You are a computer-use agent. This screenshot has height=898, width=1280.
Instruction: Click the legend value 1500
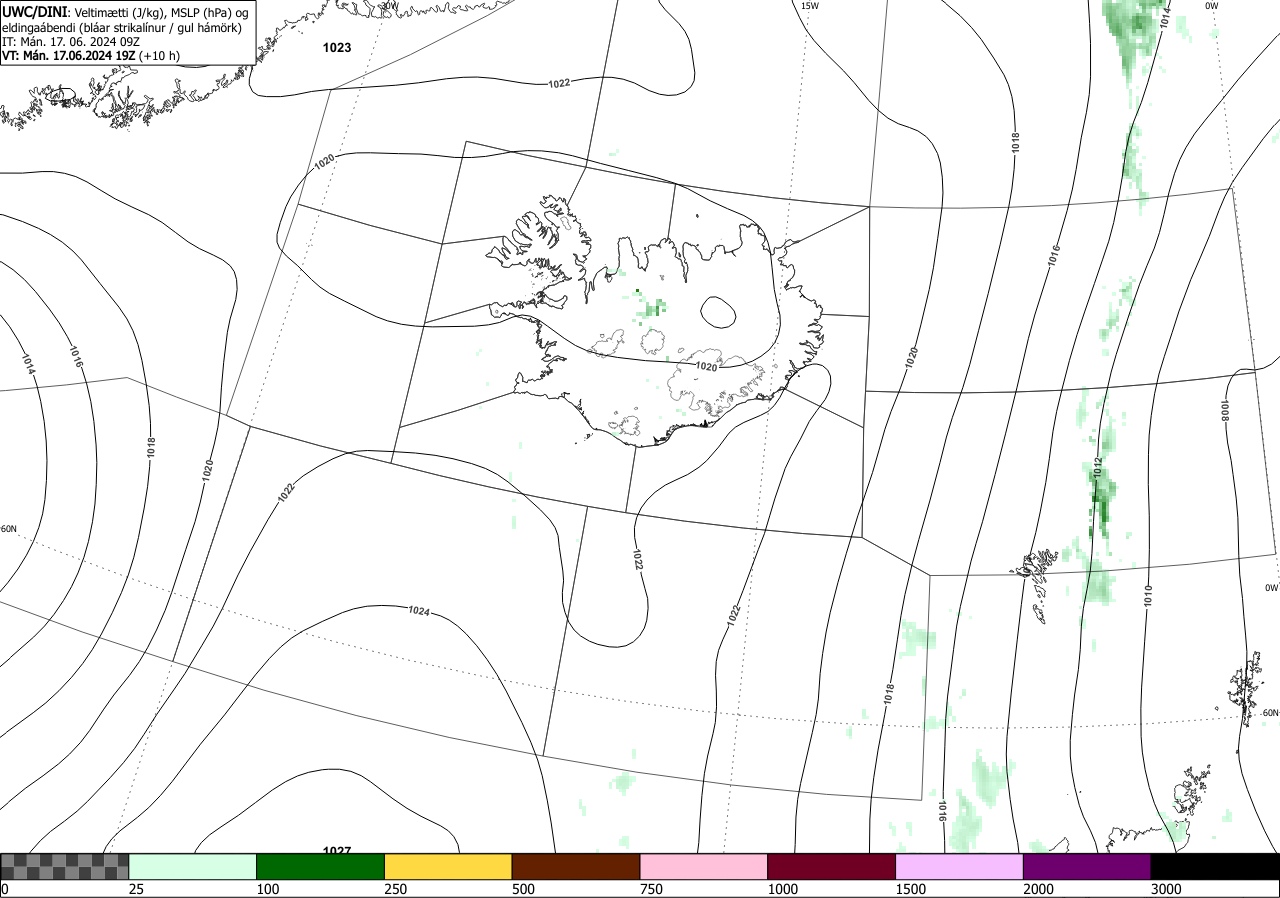910,889
